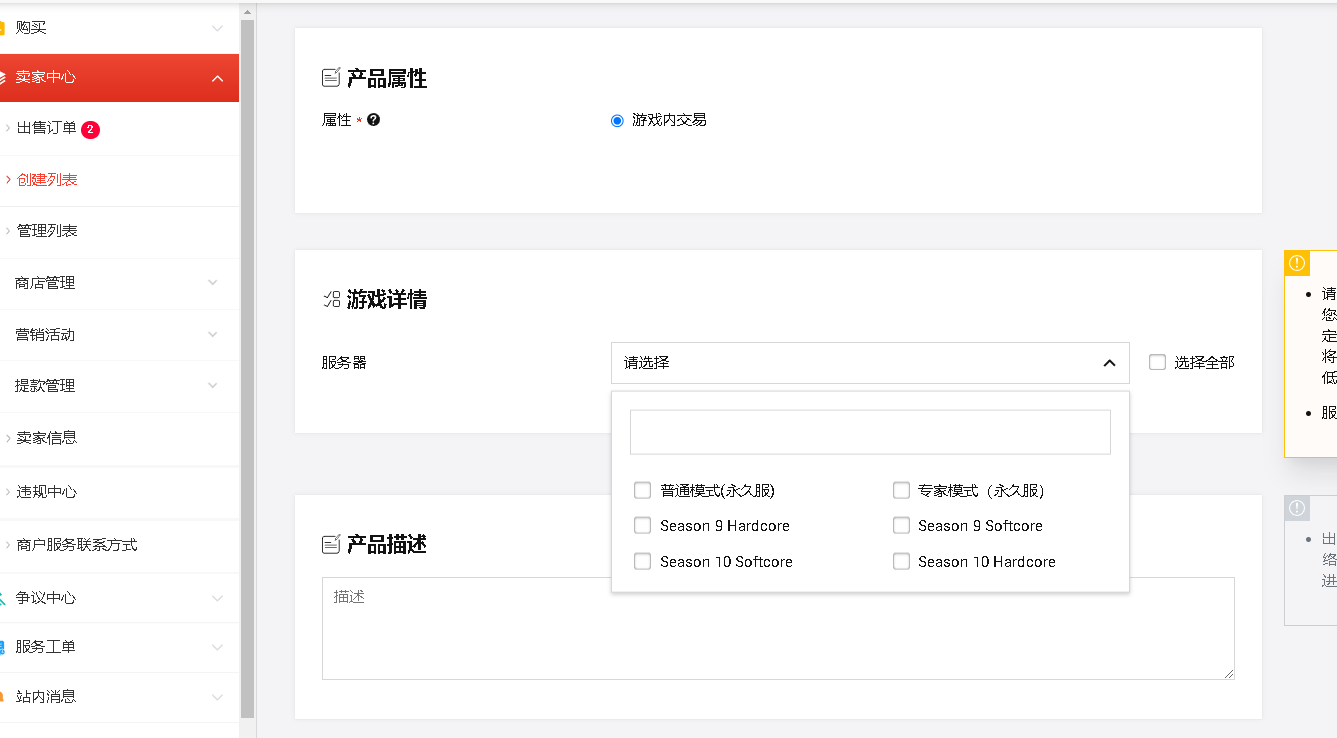Collapse the 服务器 dropdown selector
The height and width of the screenshot is (738, 1337).
click(x=1108, y=363)
